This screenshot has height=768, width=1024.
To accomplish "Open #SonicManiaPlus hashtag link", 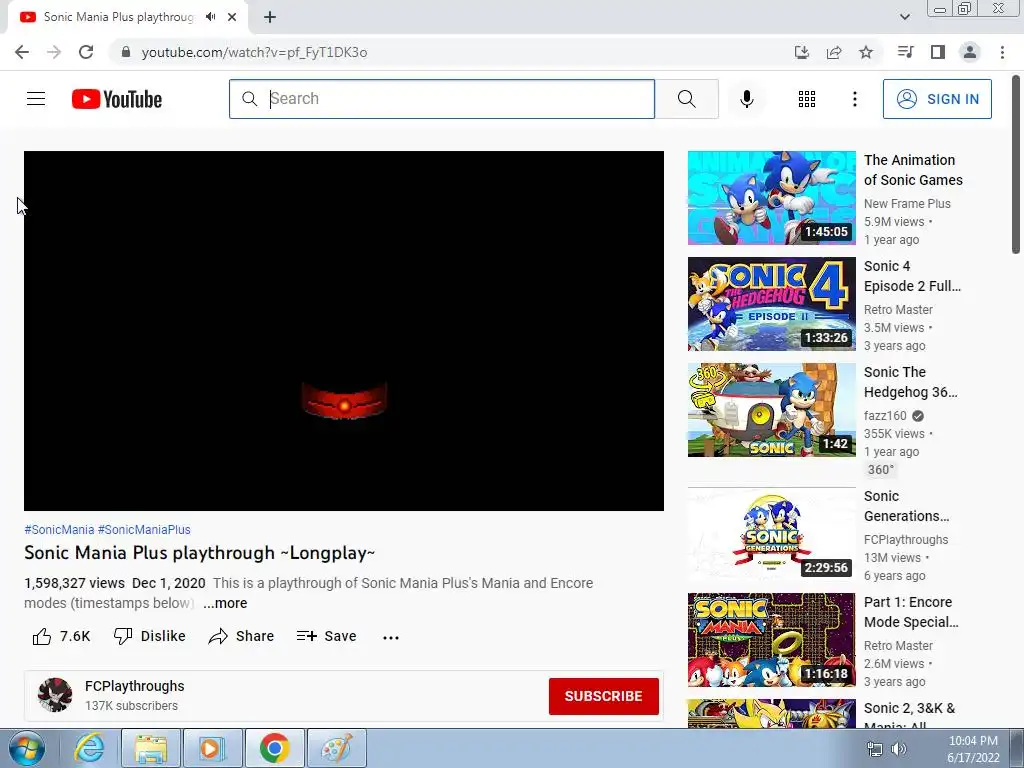I will click(144, 530).
